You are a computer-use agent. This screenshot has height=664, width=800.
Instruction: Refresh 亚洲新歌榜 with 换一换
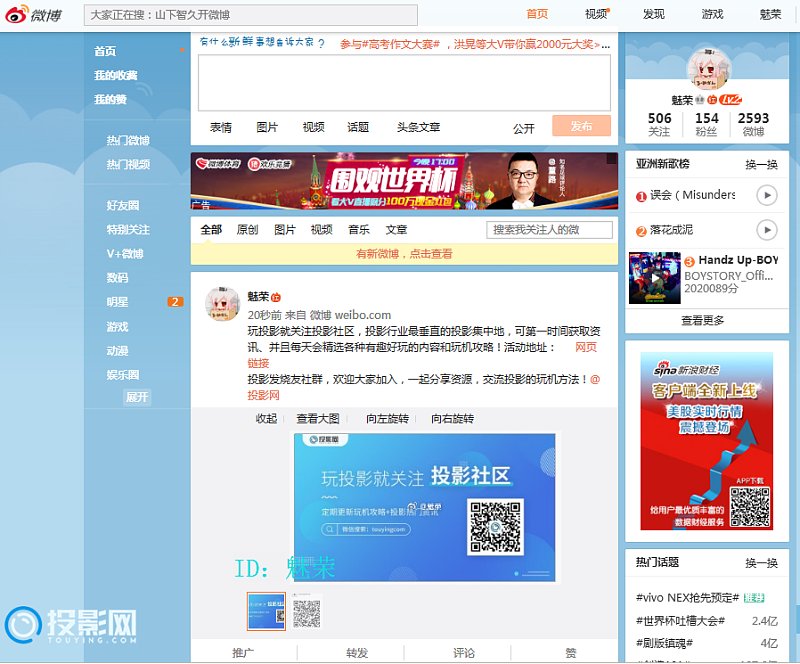click(761, 164)
